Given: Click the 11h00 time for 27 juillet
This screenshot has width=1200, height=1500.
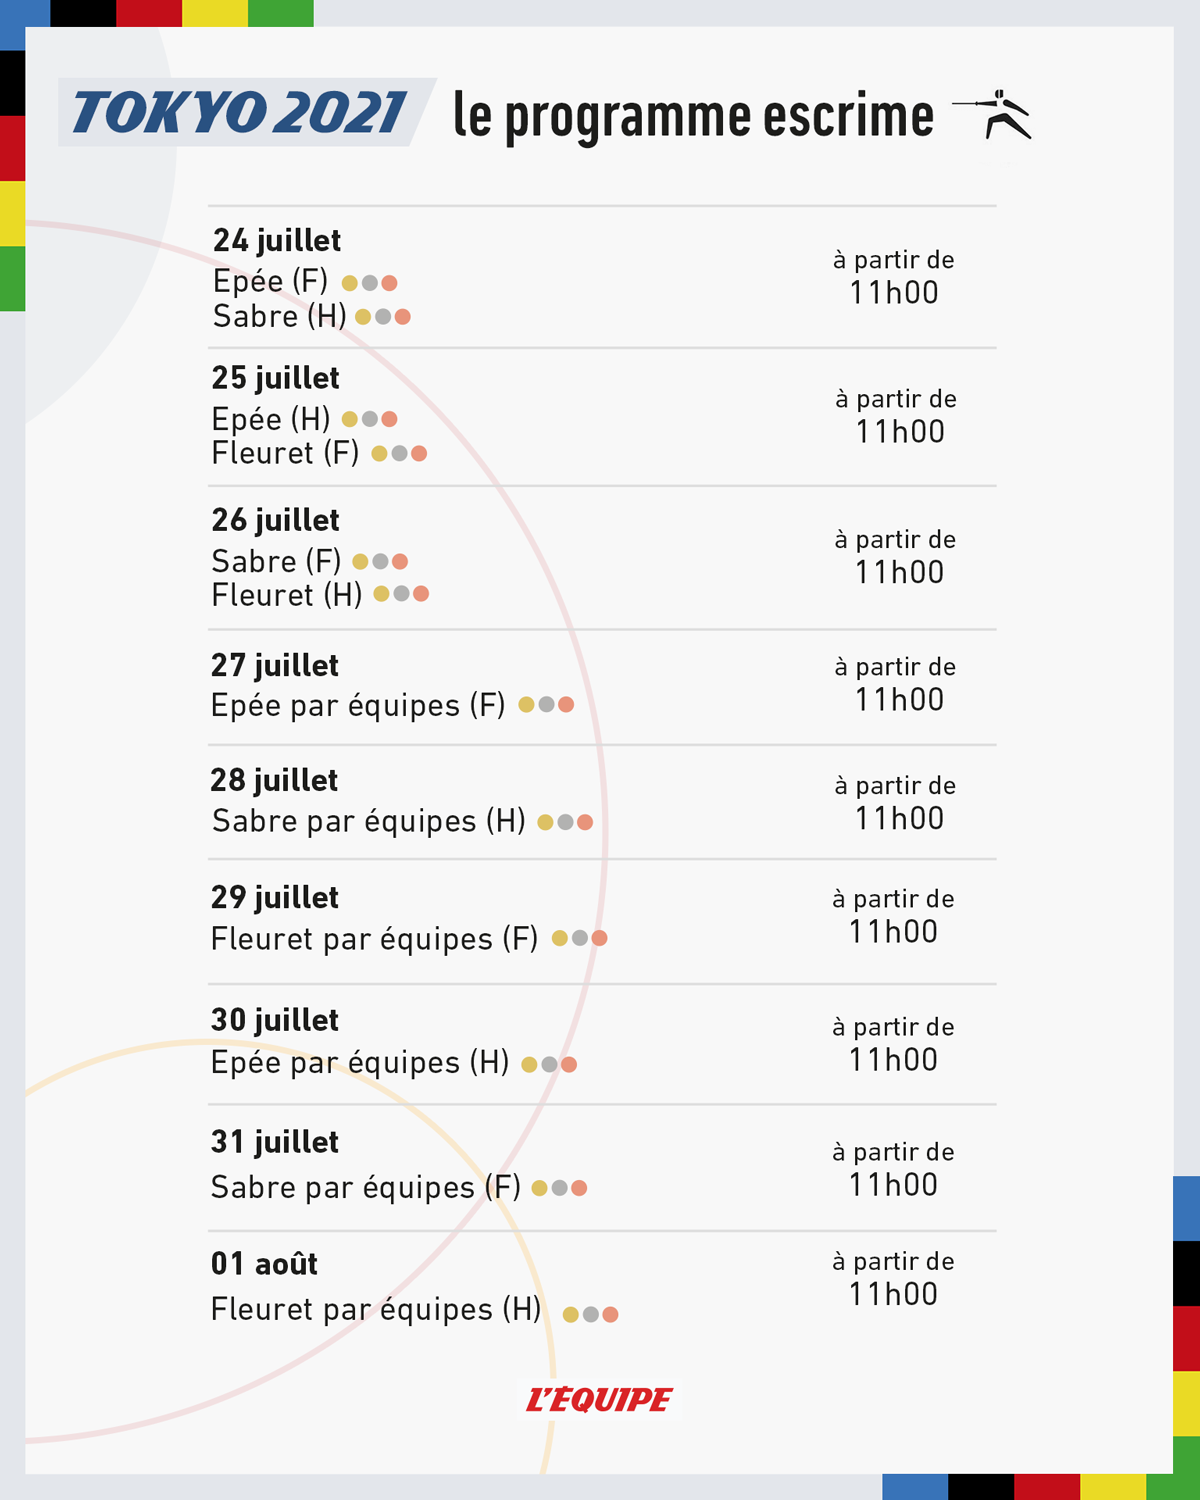Looking at the screenshot, I should (899, 700).
